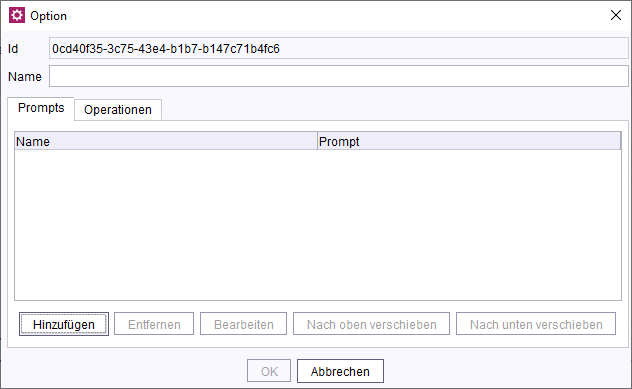The width and height of the screenshot is (632, 389).
Task: Switch to the Prompts tab
Action: point(41,108)
